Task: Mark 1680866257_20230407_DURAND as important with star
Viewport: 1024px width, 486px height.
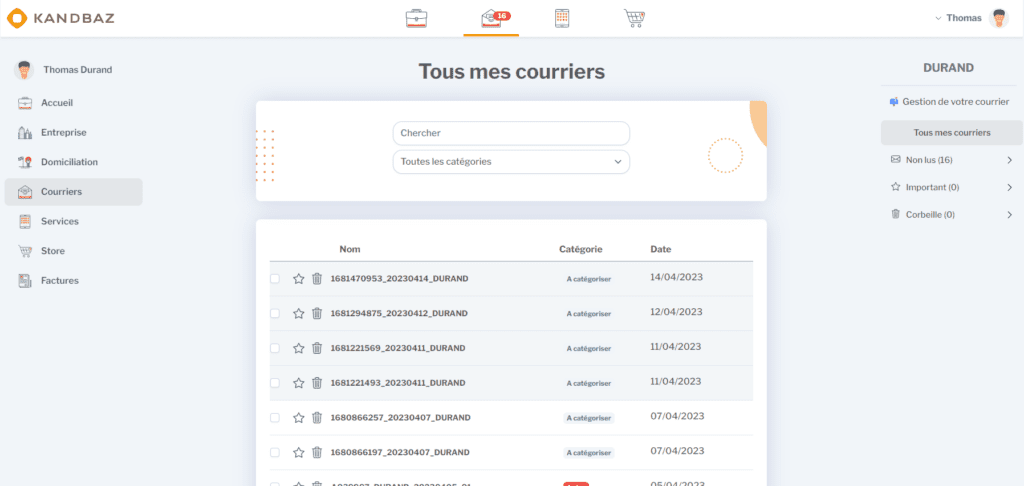Action: pos(298,418)
